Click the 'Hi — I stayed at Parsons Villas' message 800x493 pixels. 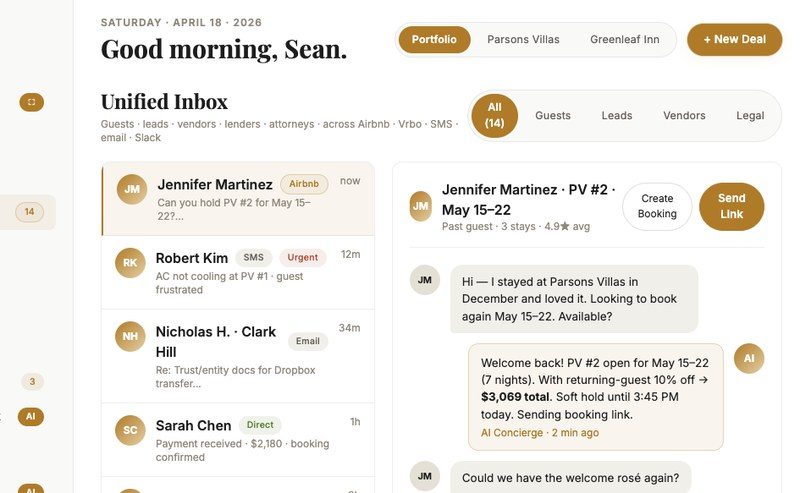574,299
